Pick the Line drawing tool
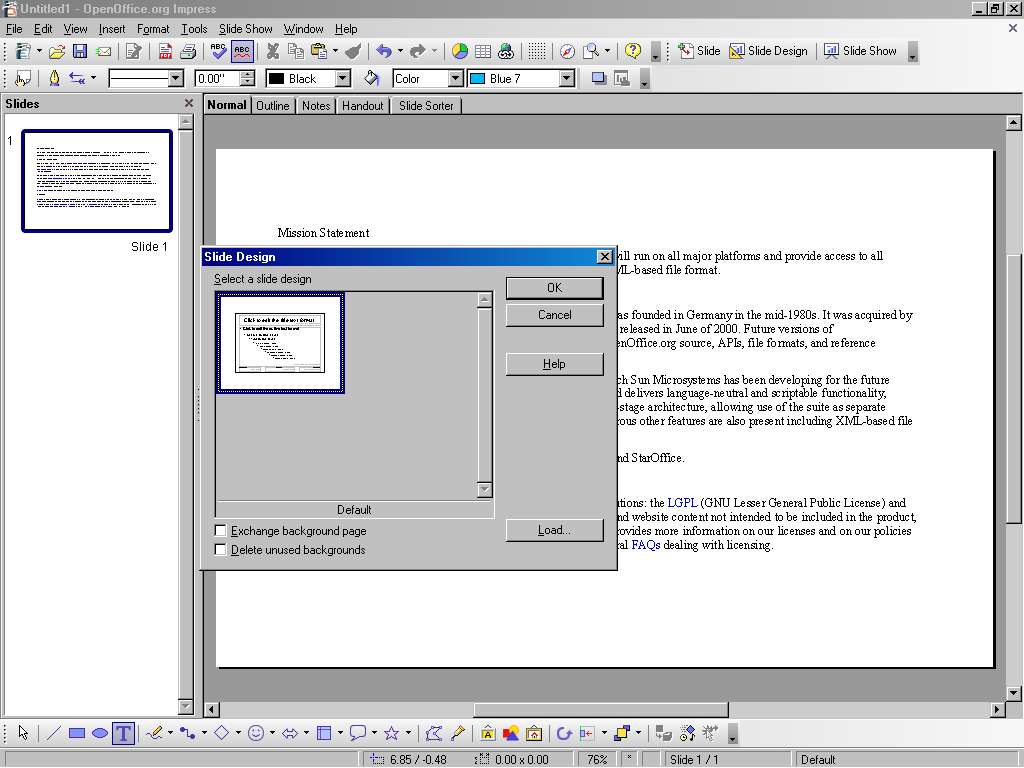 (x=54, y=733)
